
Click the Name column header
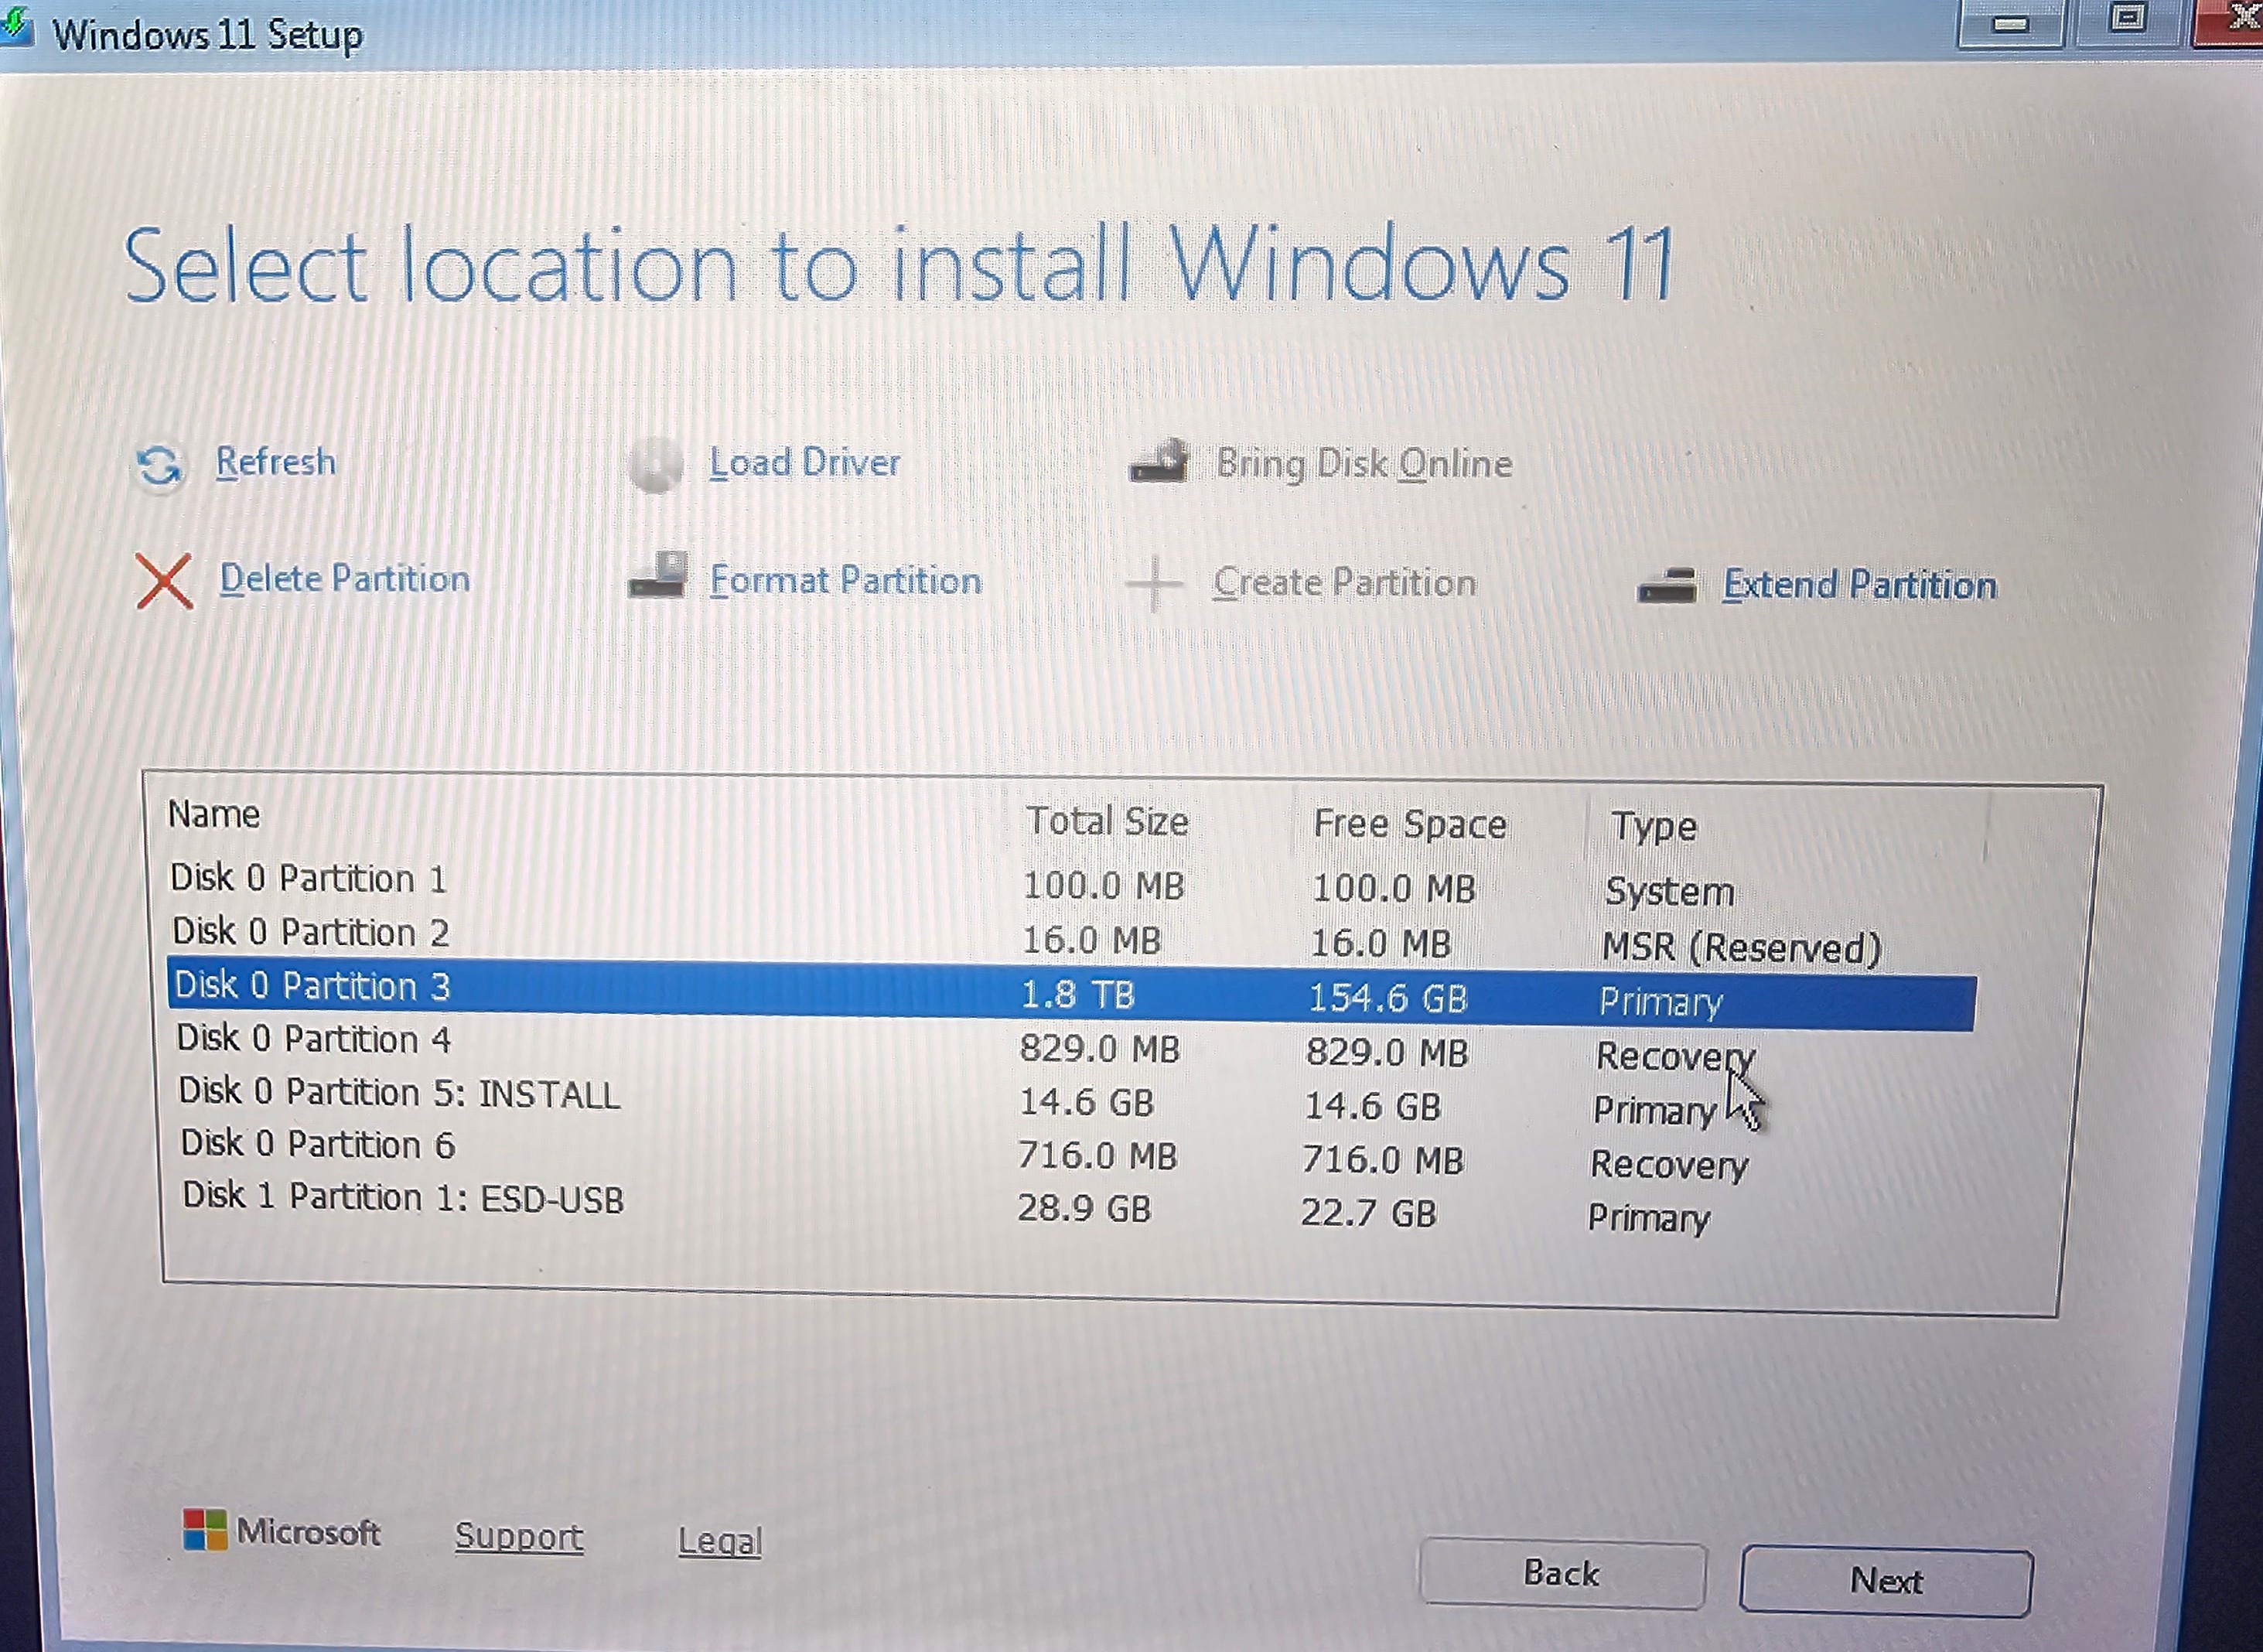click(x=214, y=814)
